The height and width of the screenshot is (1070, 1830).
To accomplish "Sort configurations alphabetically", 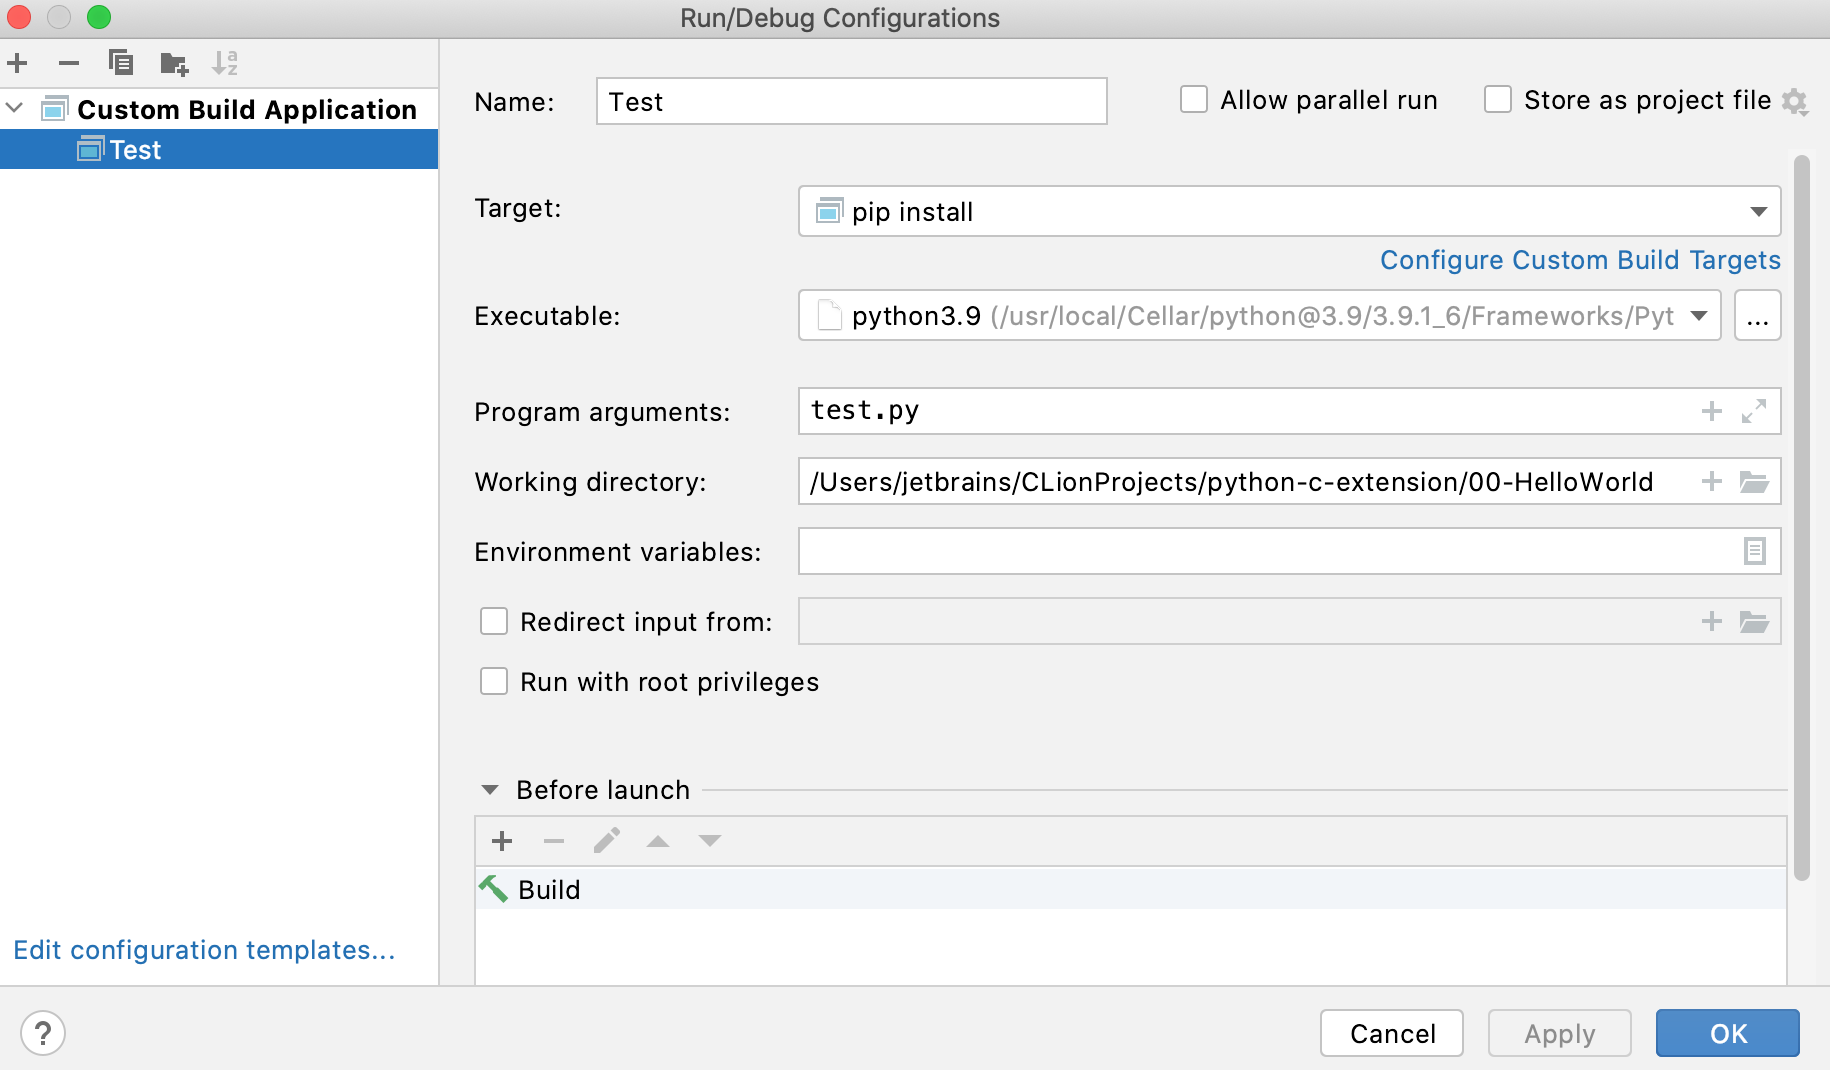I will pos(224,62).
